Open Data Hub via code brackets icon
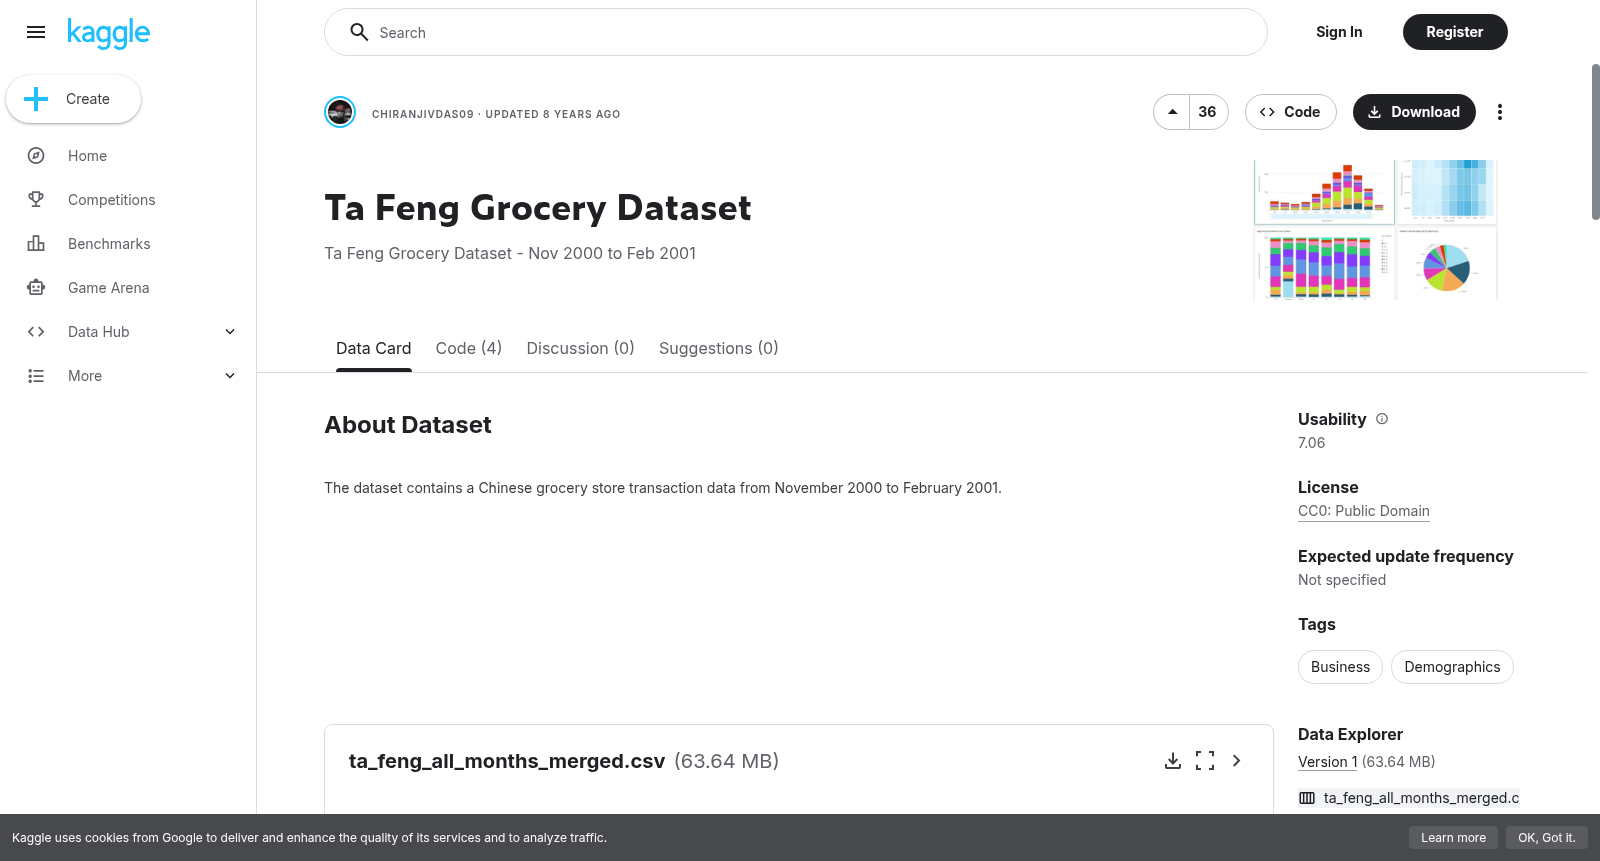This screenshot has width=1600, height=861. click(36, 332)
